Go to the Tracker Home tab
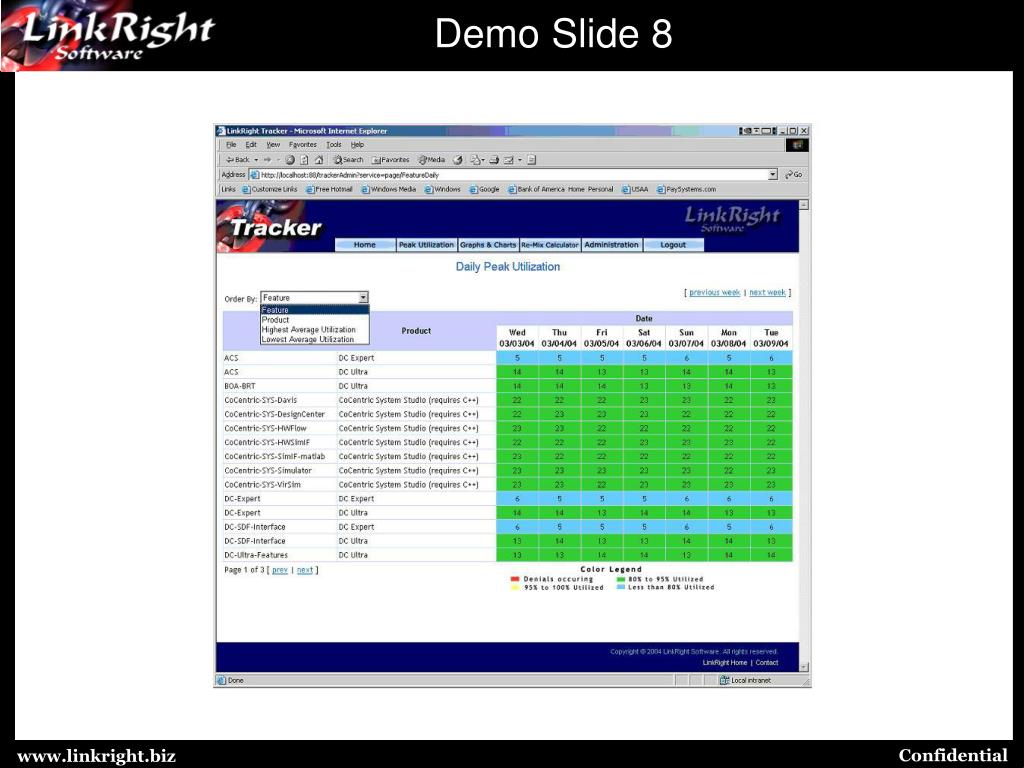 point(365,245)
